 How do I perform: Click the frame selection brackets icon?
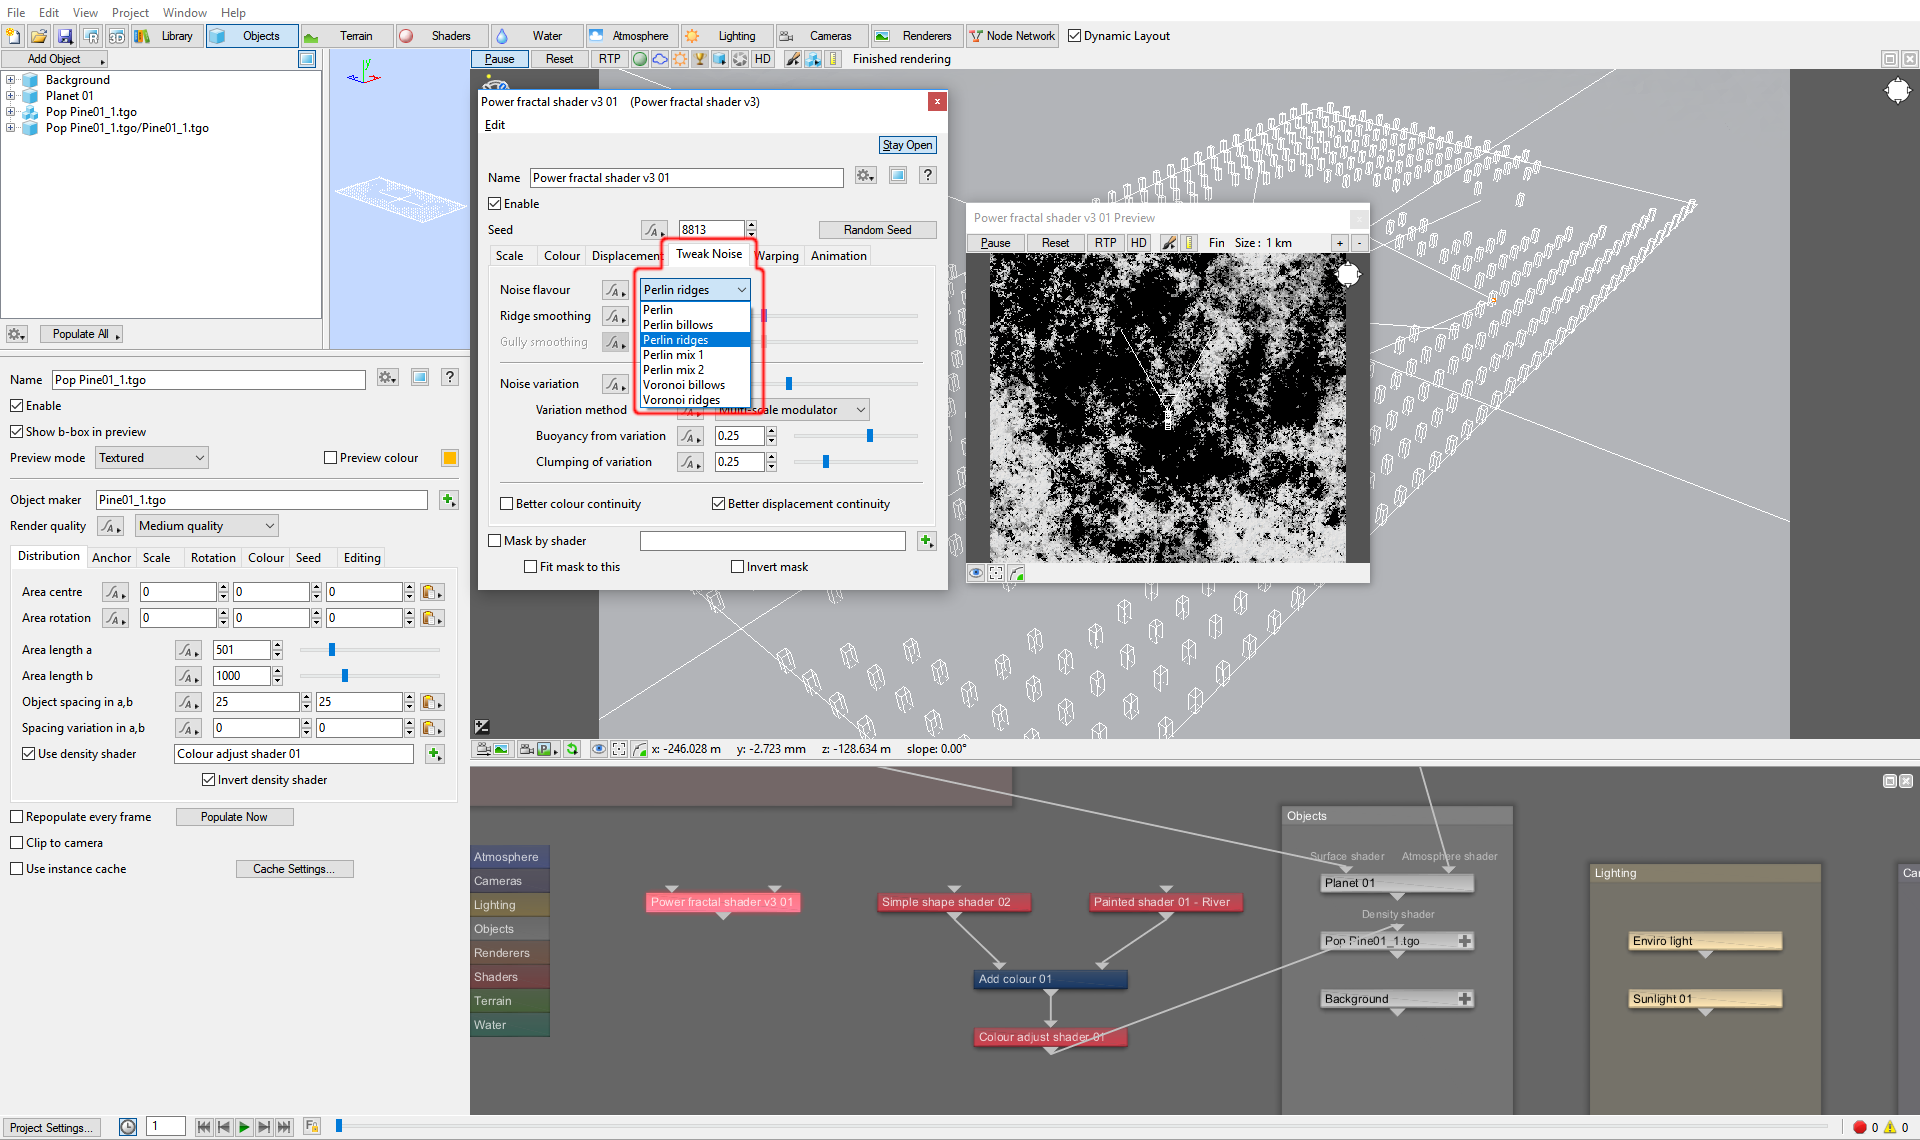(619, 749)
